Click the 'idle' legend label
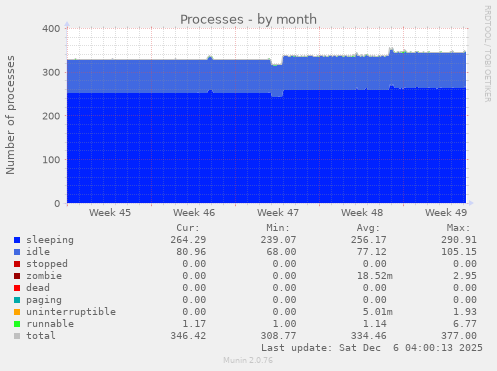 [x=38, y=252]
